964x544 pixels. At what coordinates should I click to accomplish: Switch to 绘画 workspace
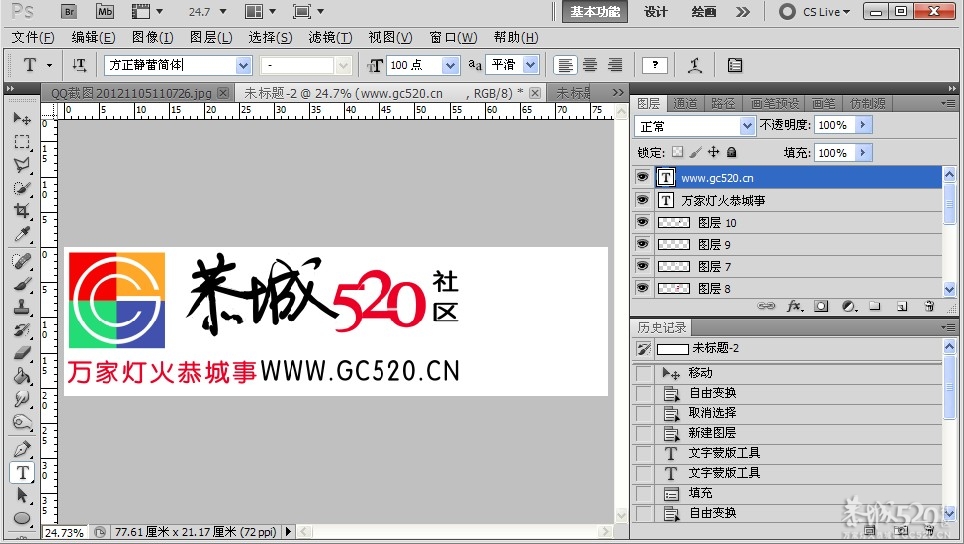(x=703, y=12)
